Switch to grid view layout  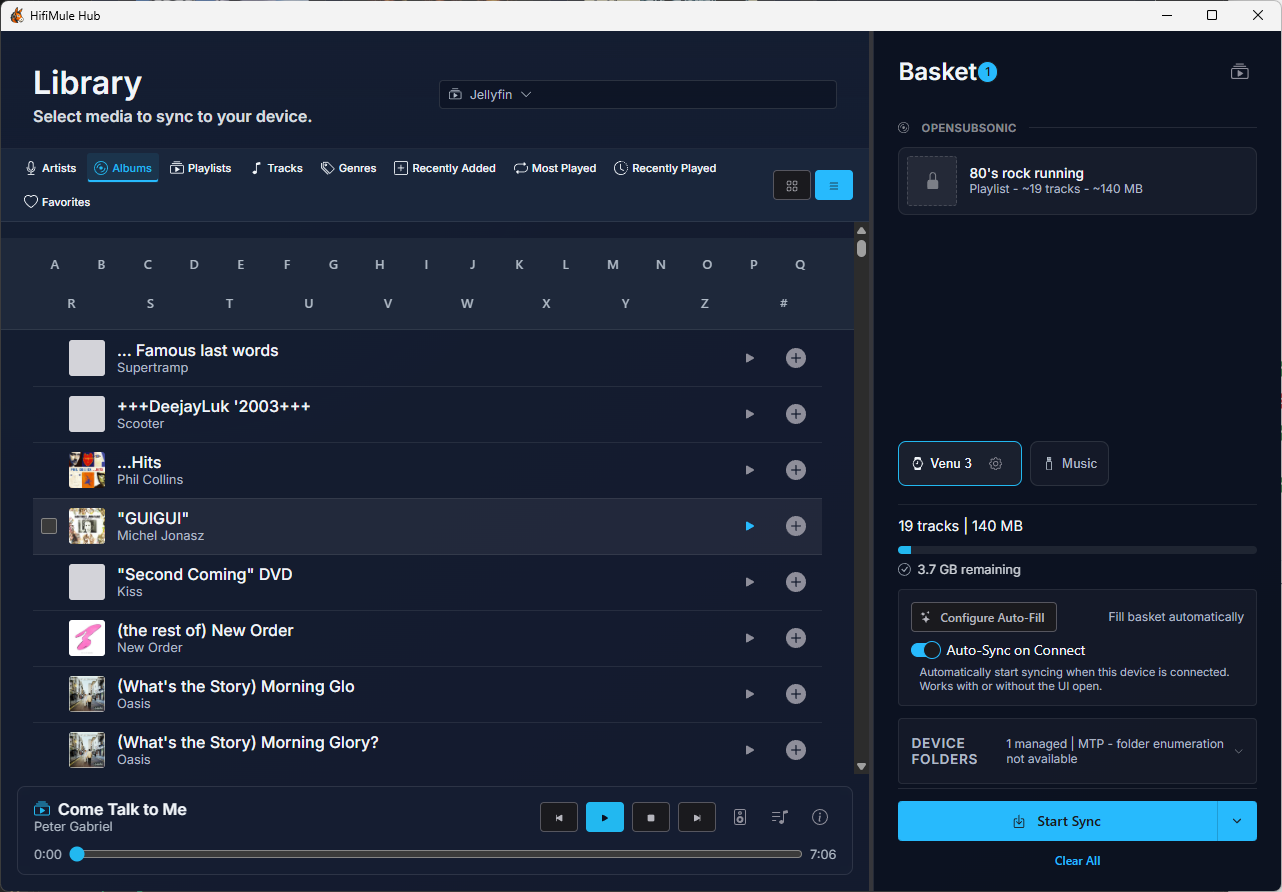click(792, 185)
